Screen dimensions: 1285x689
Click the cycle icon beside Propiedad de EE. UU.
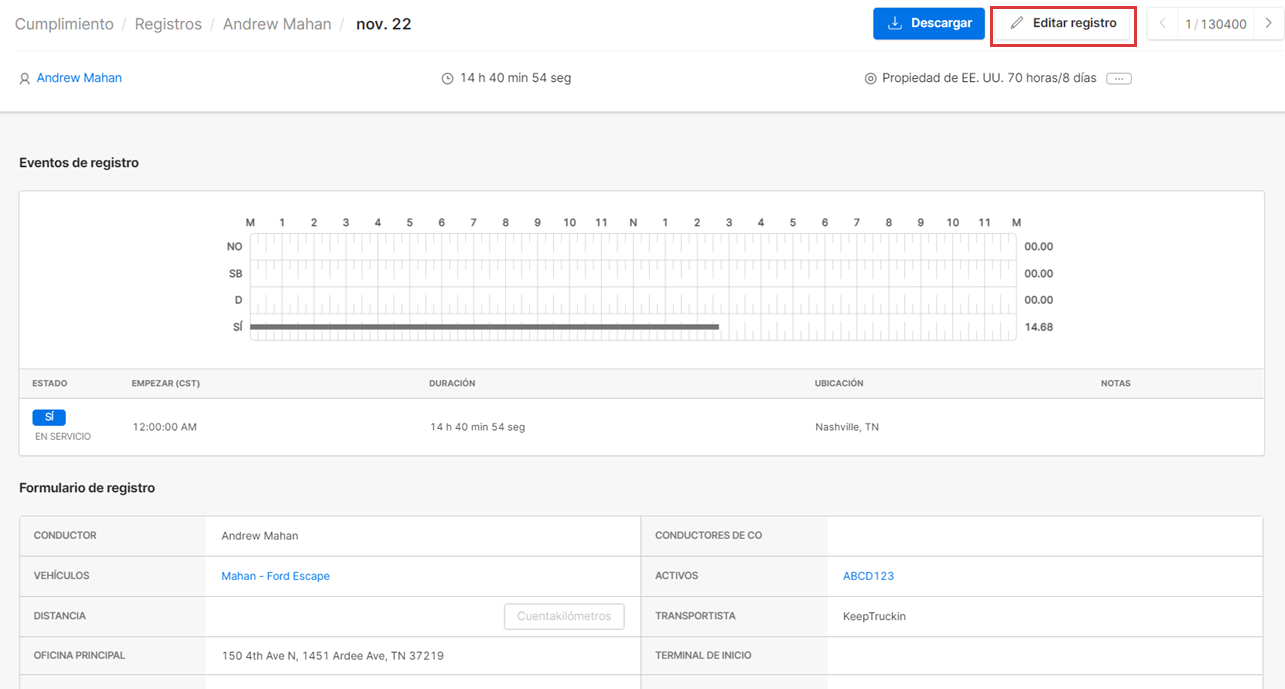(870, 78)
